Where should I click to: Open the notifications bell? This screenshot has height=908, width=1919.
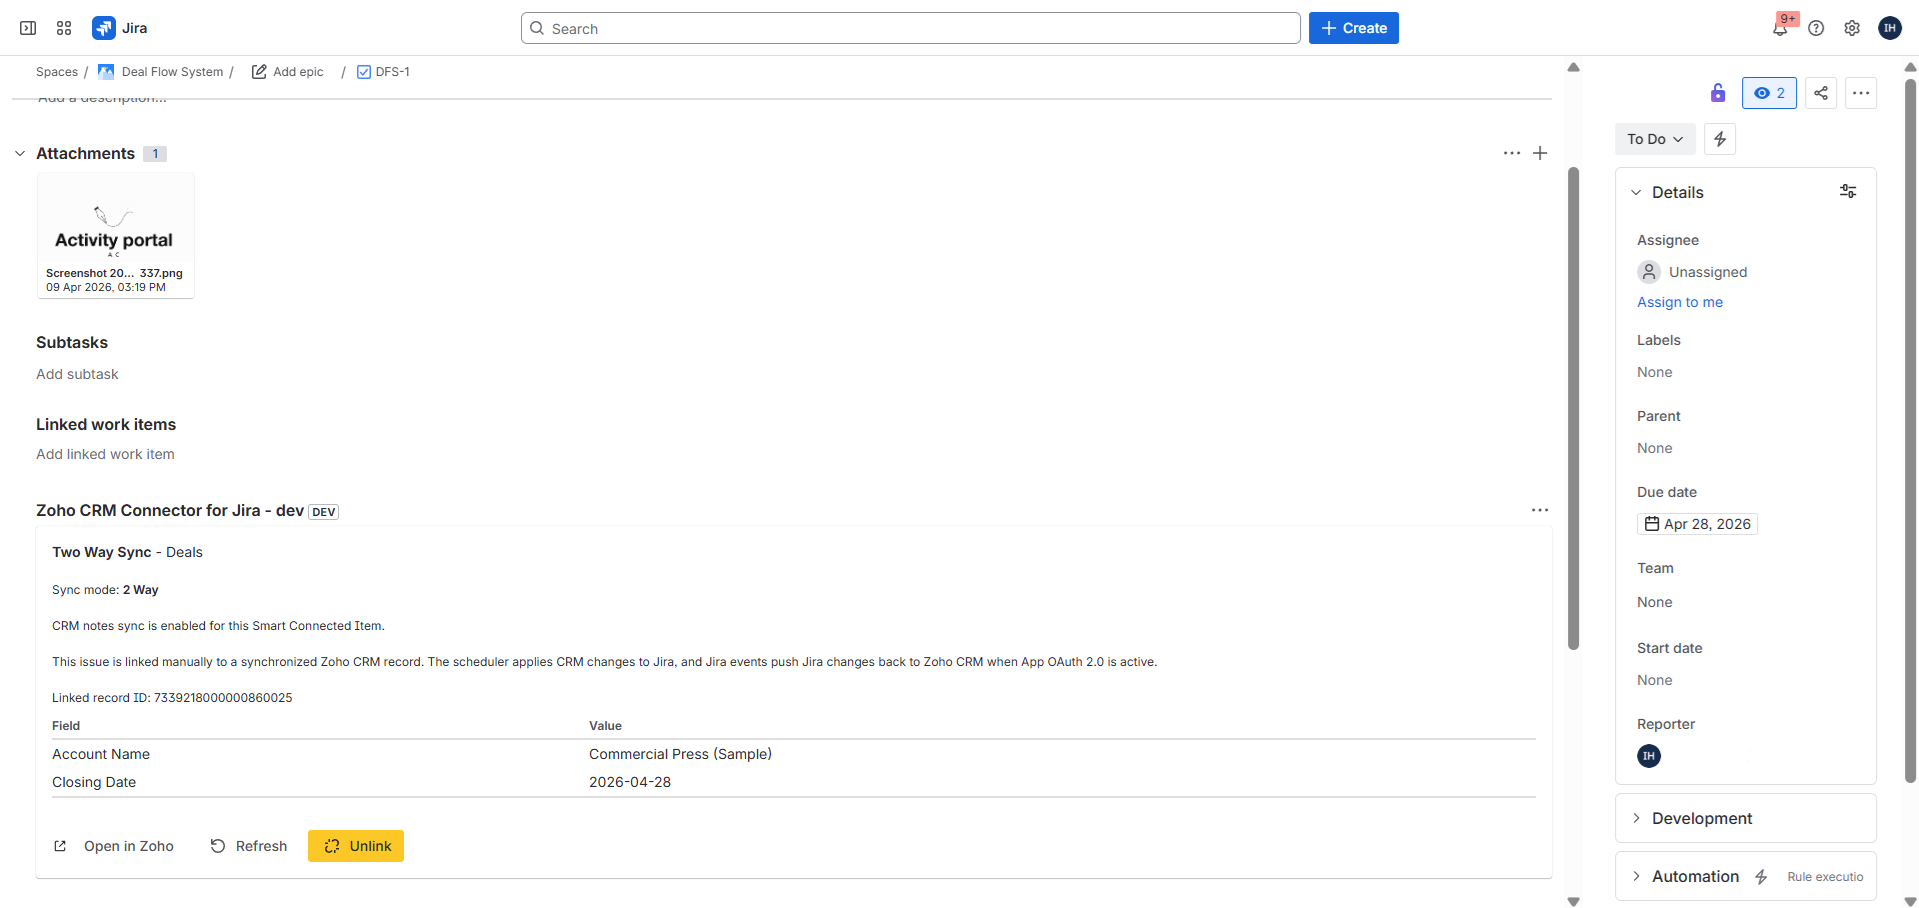pos(1781,28)
